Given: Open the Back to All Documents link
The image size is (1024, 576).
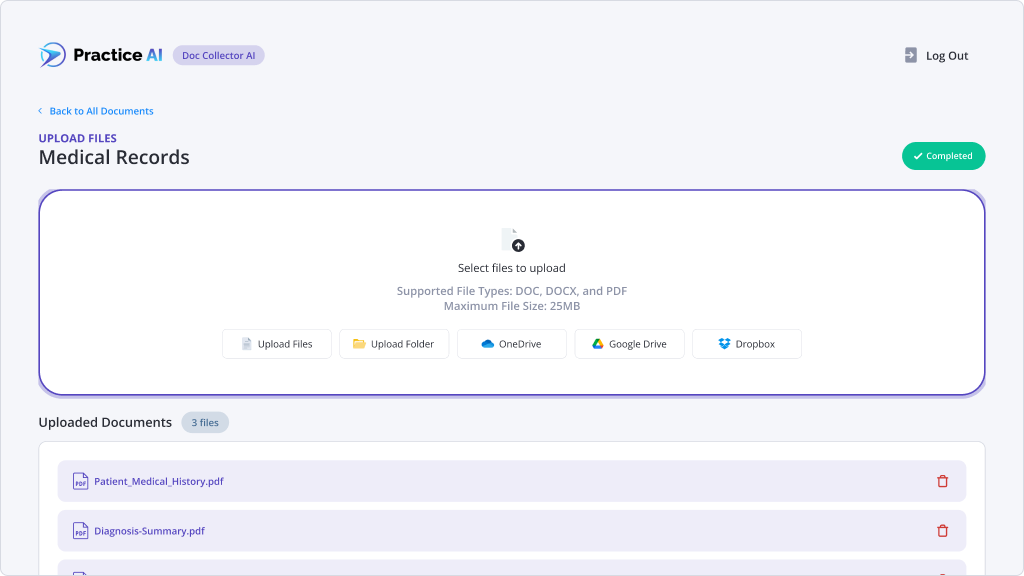Looking at the screenshot, I should click(100, 111).
